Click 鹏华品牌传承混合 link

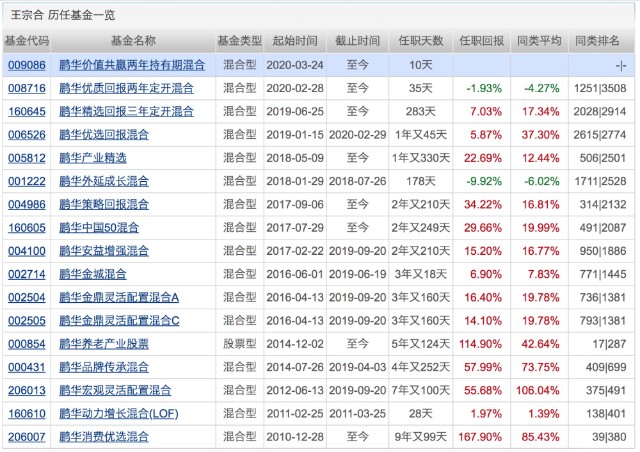(104, 367)
